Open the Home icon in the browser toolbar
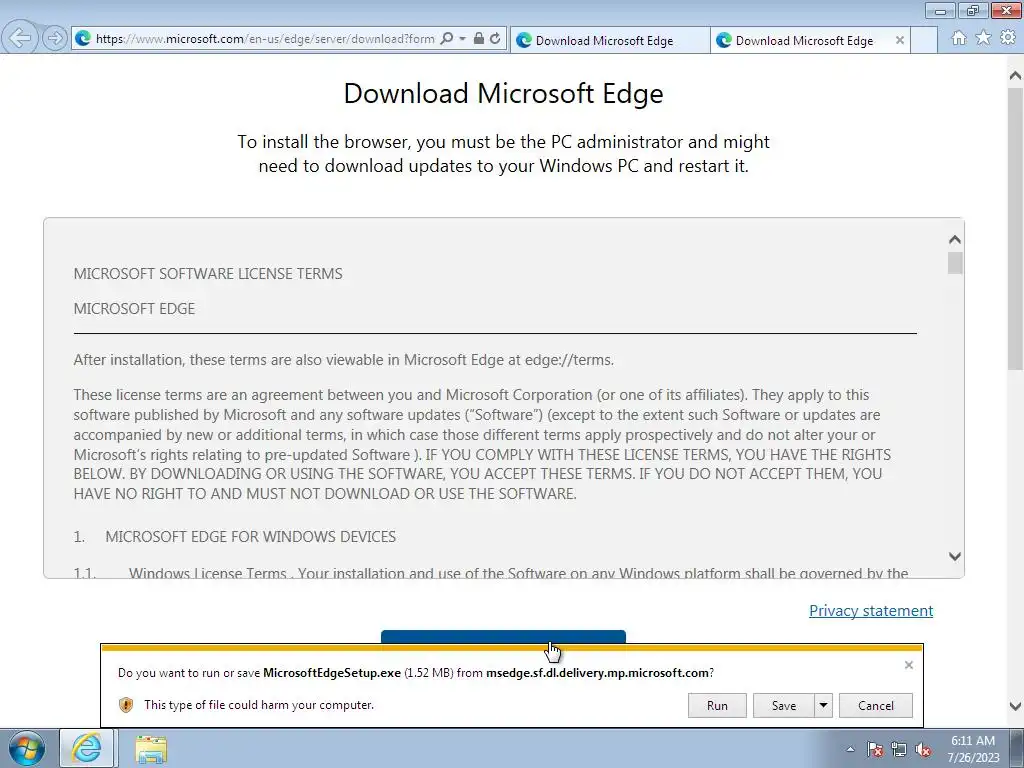 point(959,38)
